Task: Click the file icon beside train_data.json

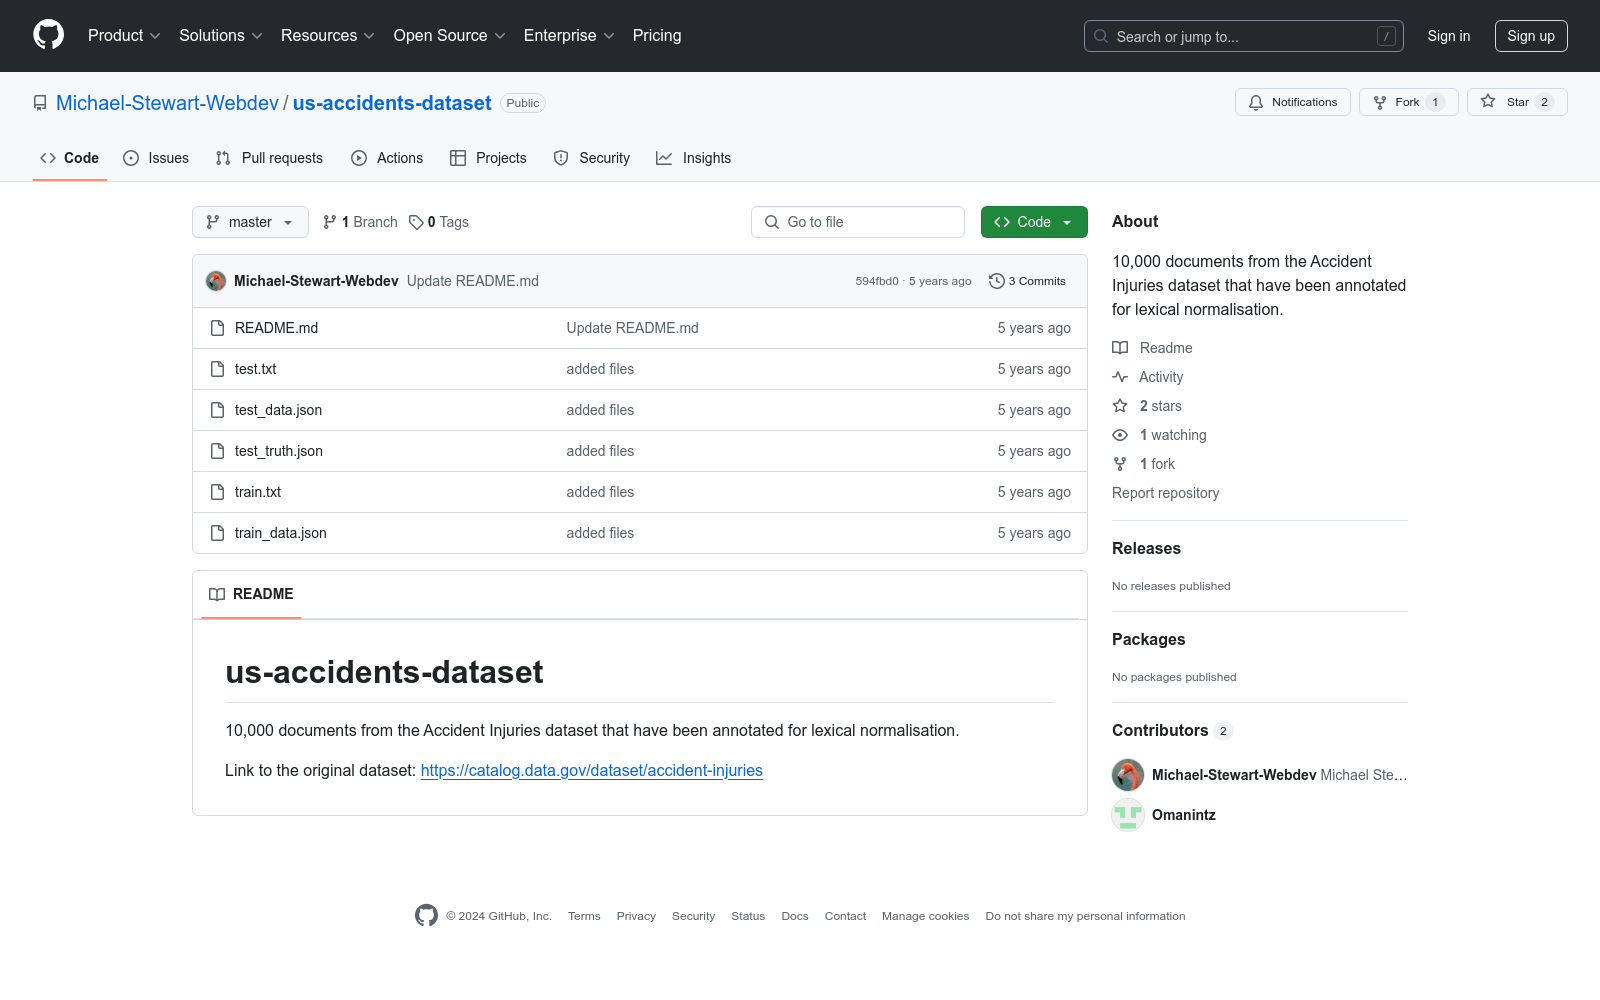Action: coord(217,533)
